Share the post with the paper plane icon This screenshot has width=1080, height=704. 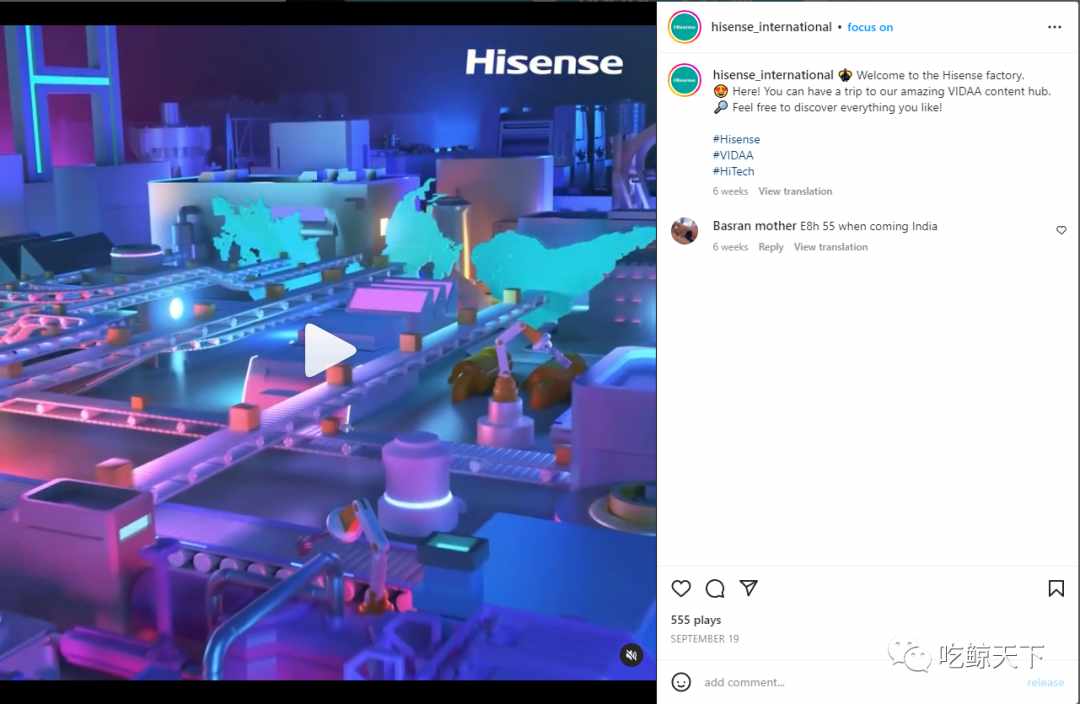[749, 588]
